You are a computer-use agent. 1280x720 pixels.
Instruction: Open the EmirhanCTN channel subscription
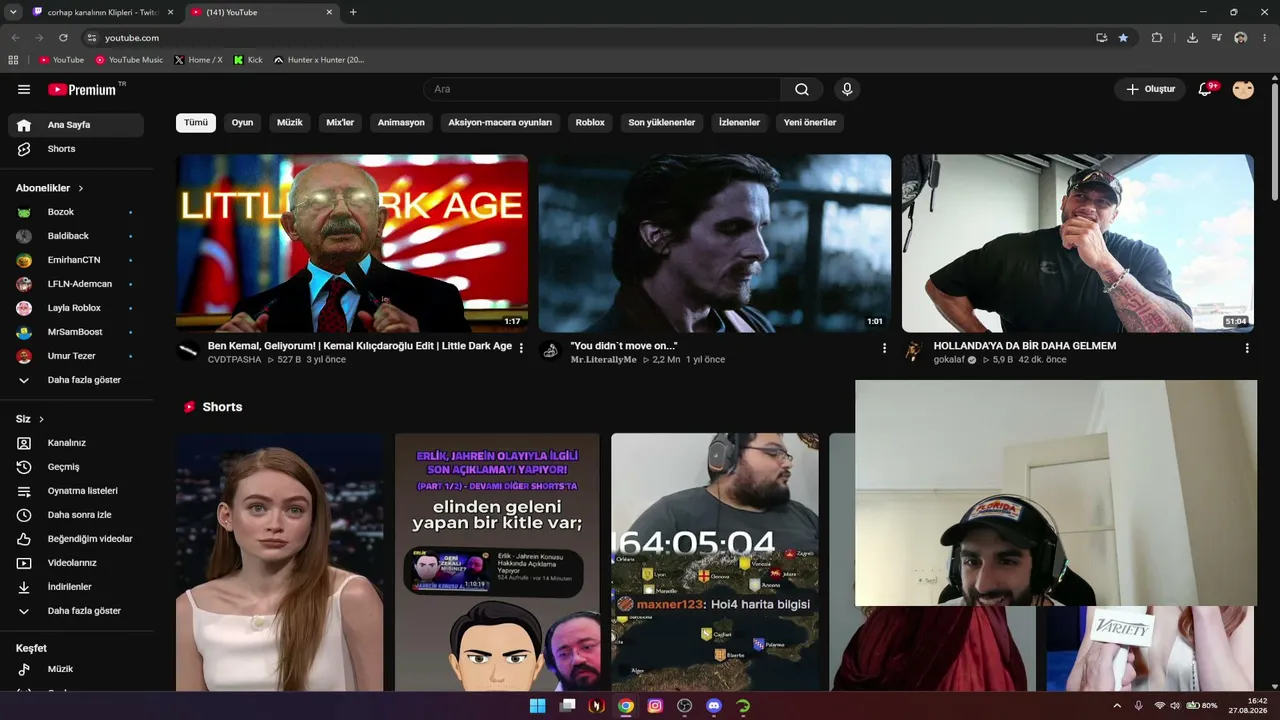point(76,260)
